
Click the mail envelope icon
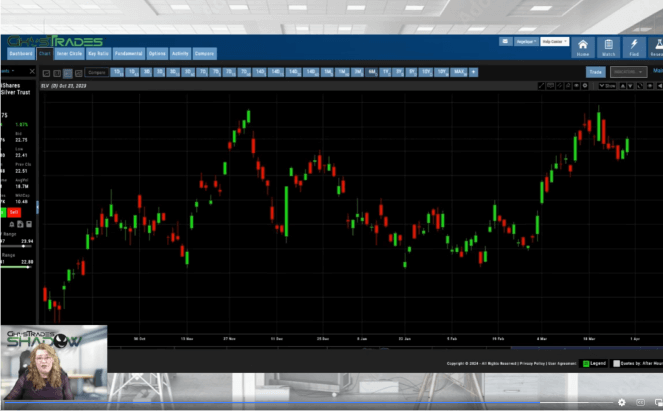(x=506, y=43)
